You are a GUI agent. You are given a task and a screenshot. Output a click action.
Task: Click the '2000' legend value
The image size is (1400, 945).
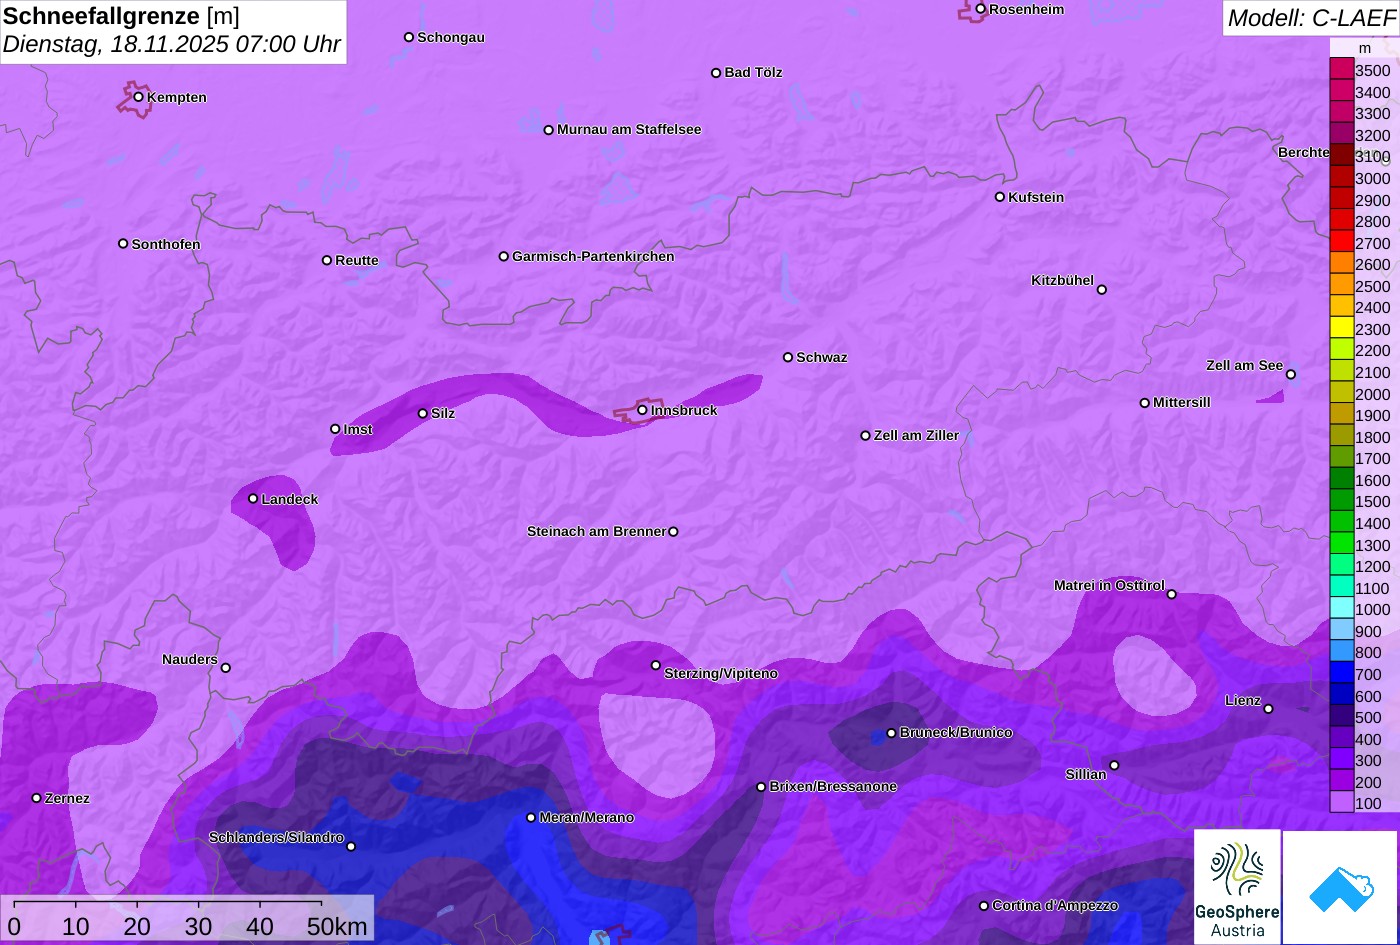point(1373,394)
